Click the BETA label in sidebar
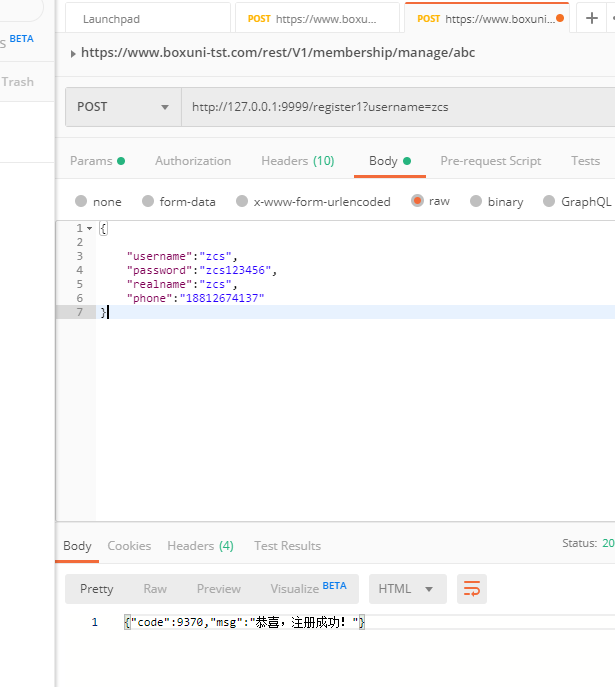 [x=21, y=39]
